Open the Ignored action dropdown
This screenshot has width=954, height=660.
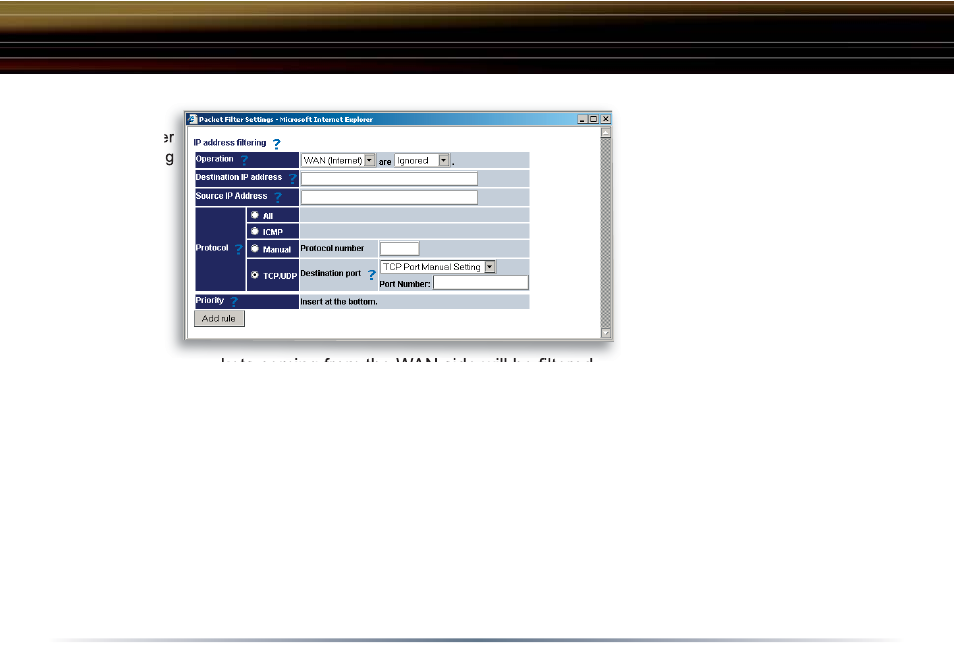tap(422, 161)
